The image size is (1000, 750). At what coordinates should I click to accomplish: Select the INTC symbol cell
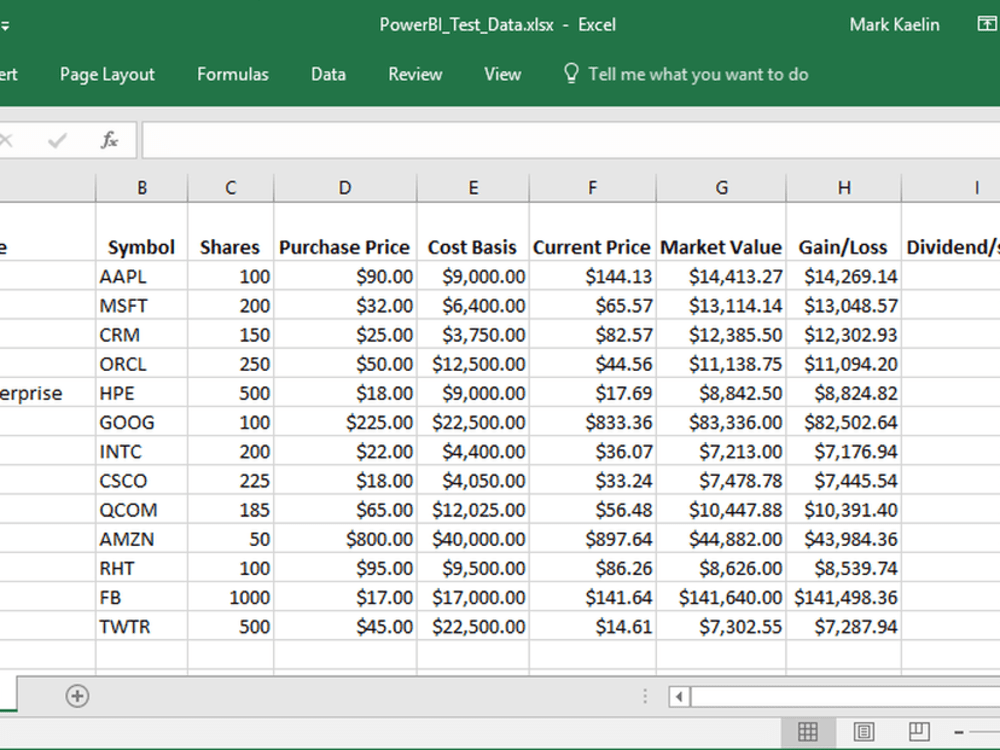tap(142, 452)
